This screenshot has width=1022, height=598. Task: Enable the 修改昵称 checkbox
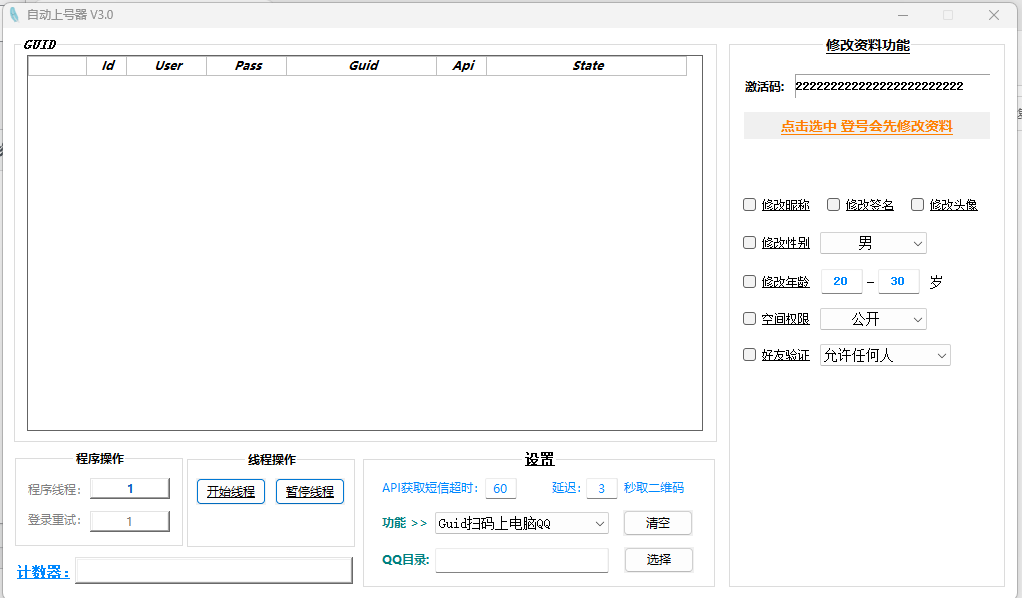(749, 205)
